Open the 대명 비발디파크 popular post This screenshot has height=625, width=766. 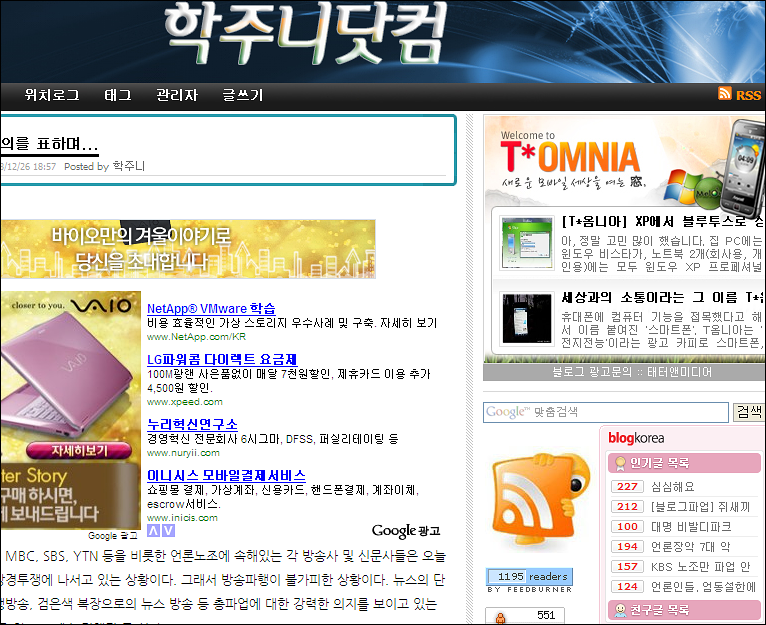(691, 527)
